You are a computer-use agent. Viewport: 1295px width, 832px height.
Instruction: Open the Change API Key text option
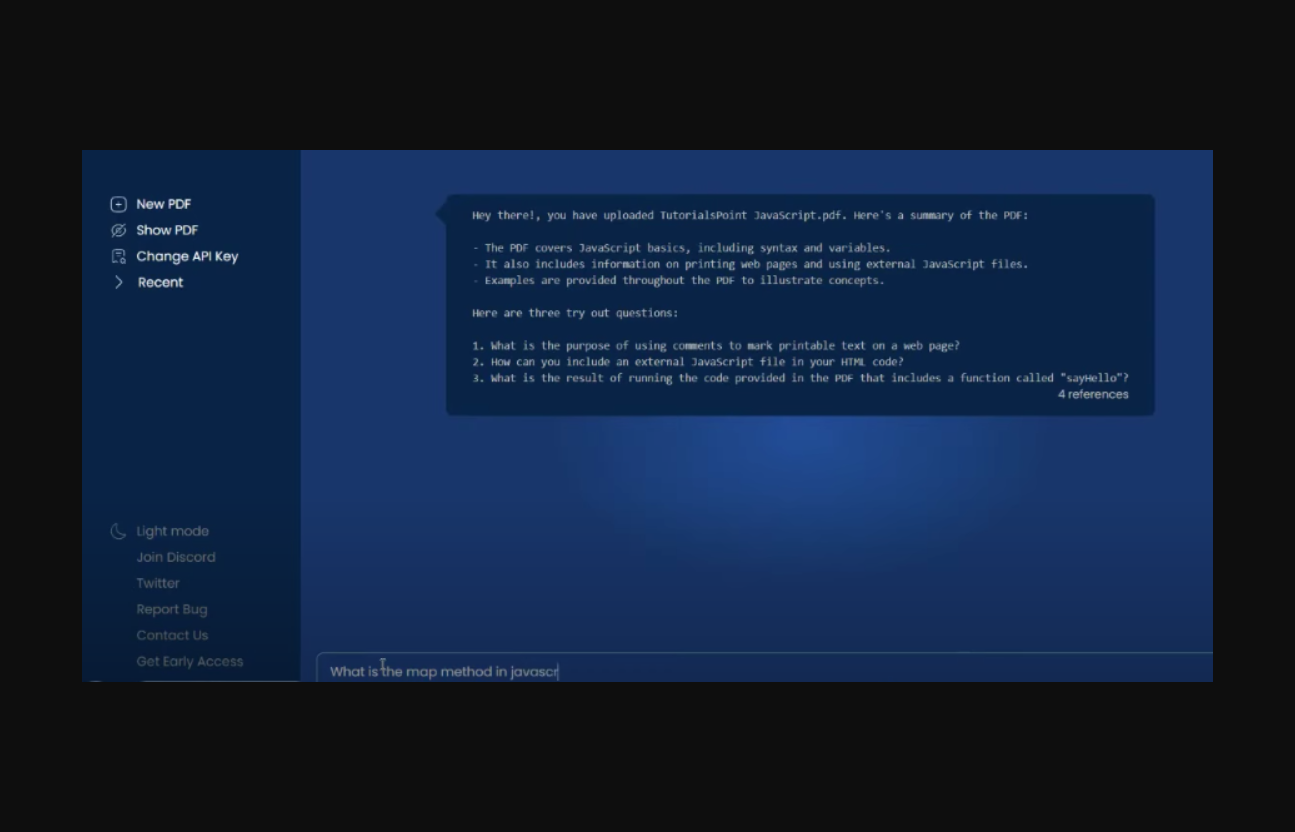point(187,256)
